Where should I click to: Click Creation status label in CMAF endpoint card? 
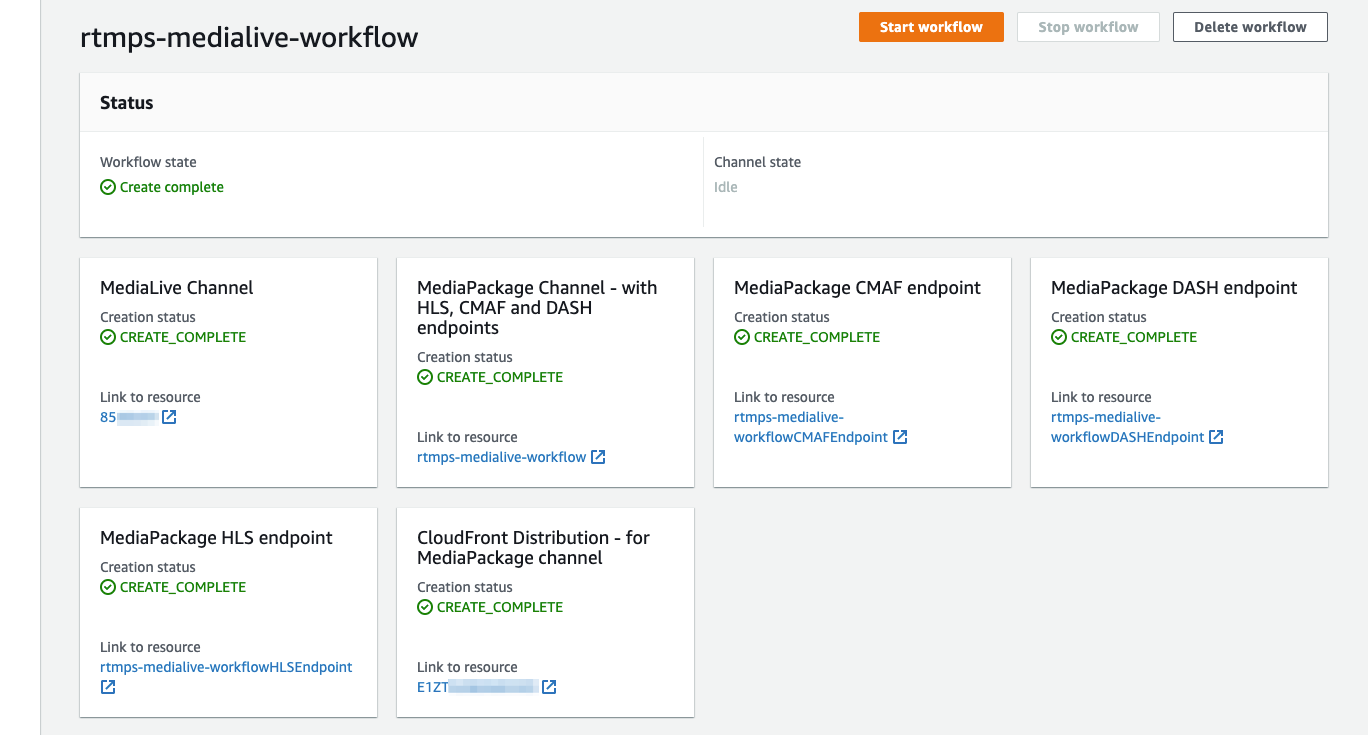782,317
